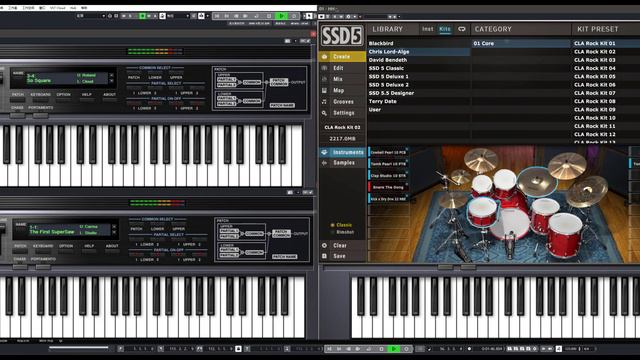Switch library view to Kits
Screen dimensions: 640x360
[x=445, y=29]
